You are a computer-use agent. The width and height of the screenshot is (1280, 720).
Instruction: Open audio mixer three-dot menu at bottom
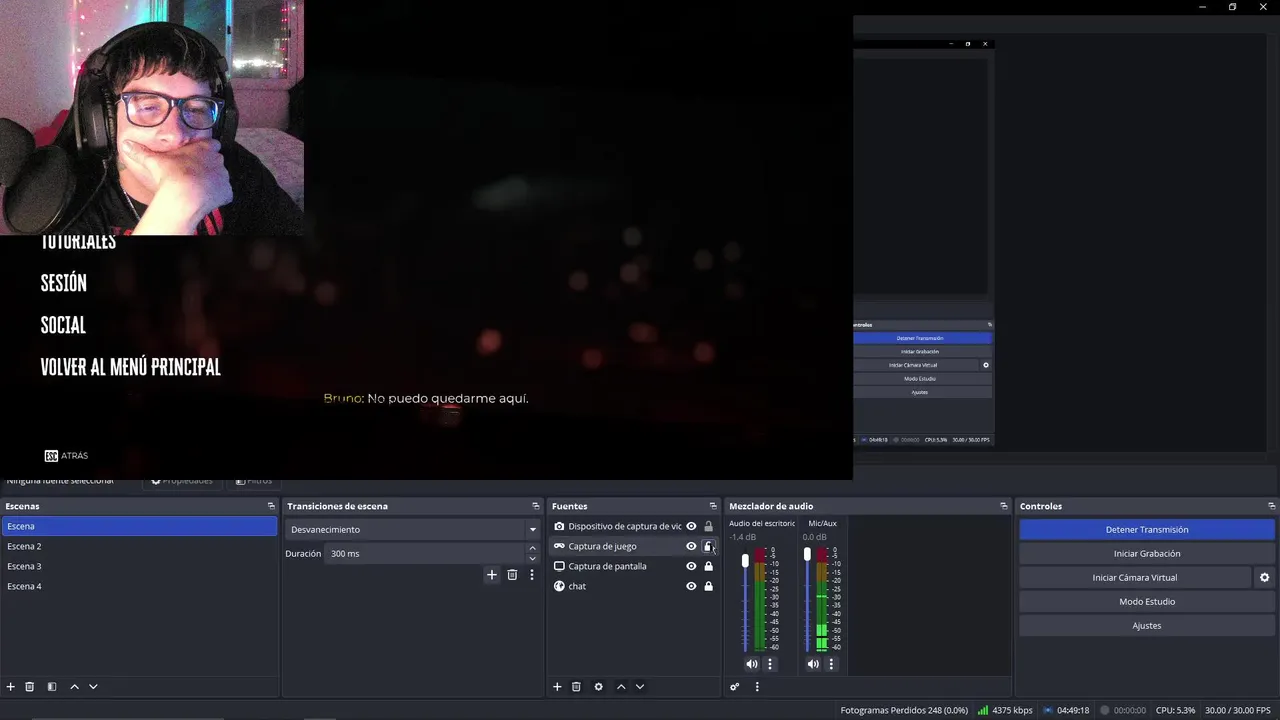757,687
